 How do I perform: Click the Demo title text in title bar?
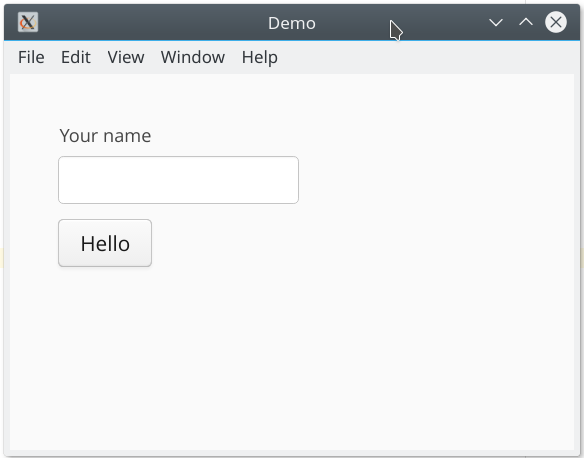click(292, 23)
